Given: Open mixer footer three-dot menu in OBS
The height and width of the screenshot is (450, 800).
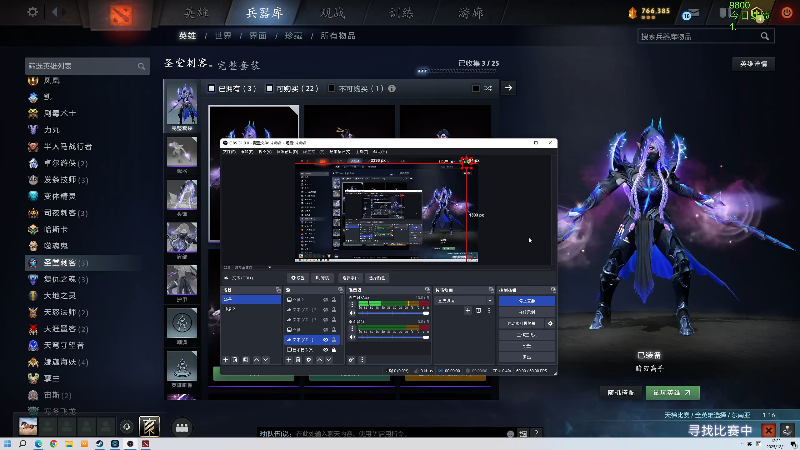Looking at the screenshot, I should point(362,360).
